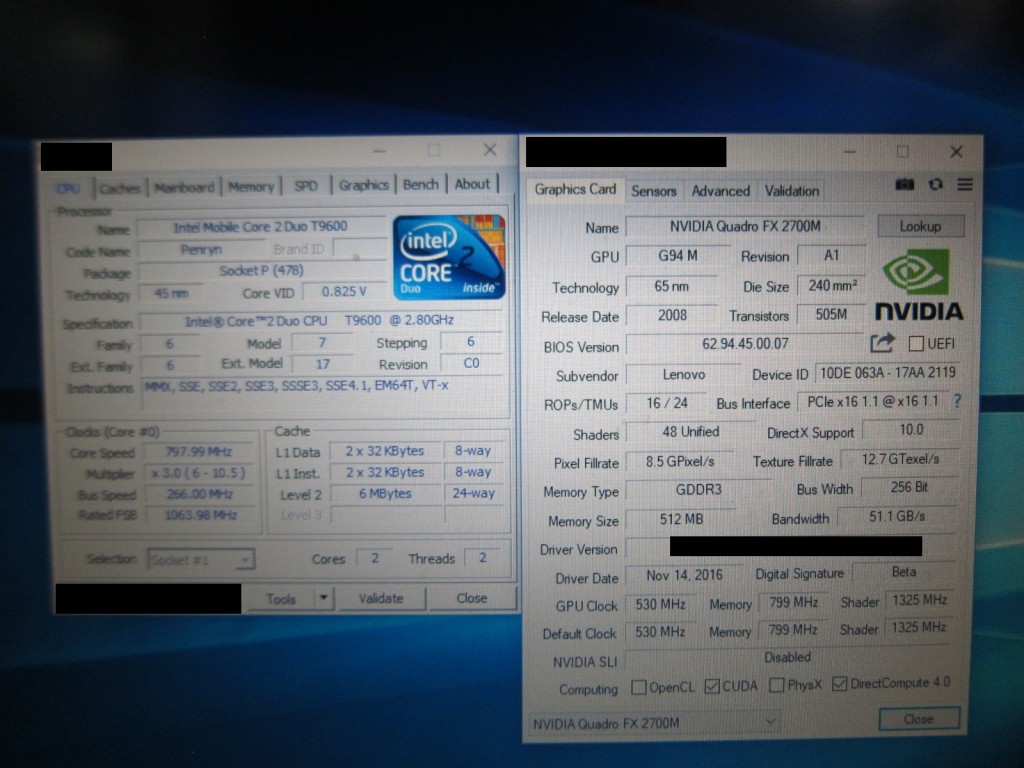Click the Intel Core 2 Duo logo
Viewport: 1024px width, 768px height.
[x=449, y=257]
